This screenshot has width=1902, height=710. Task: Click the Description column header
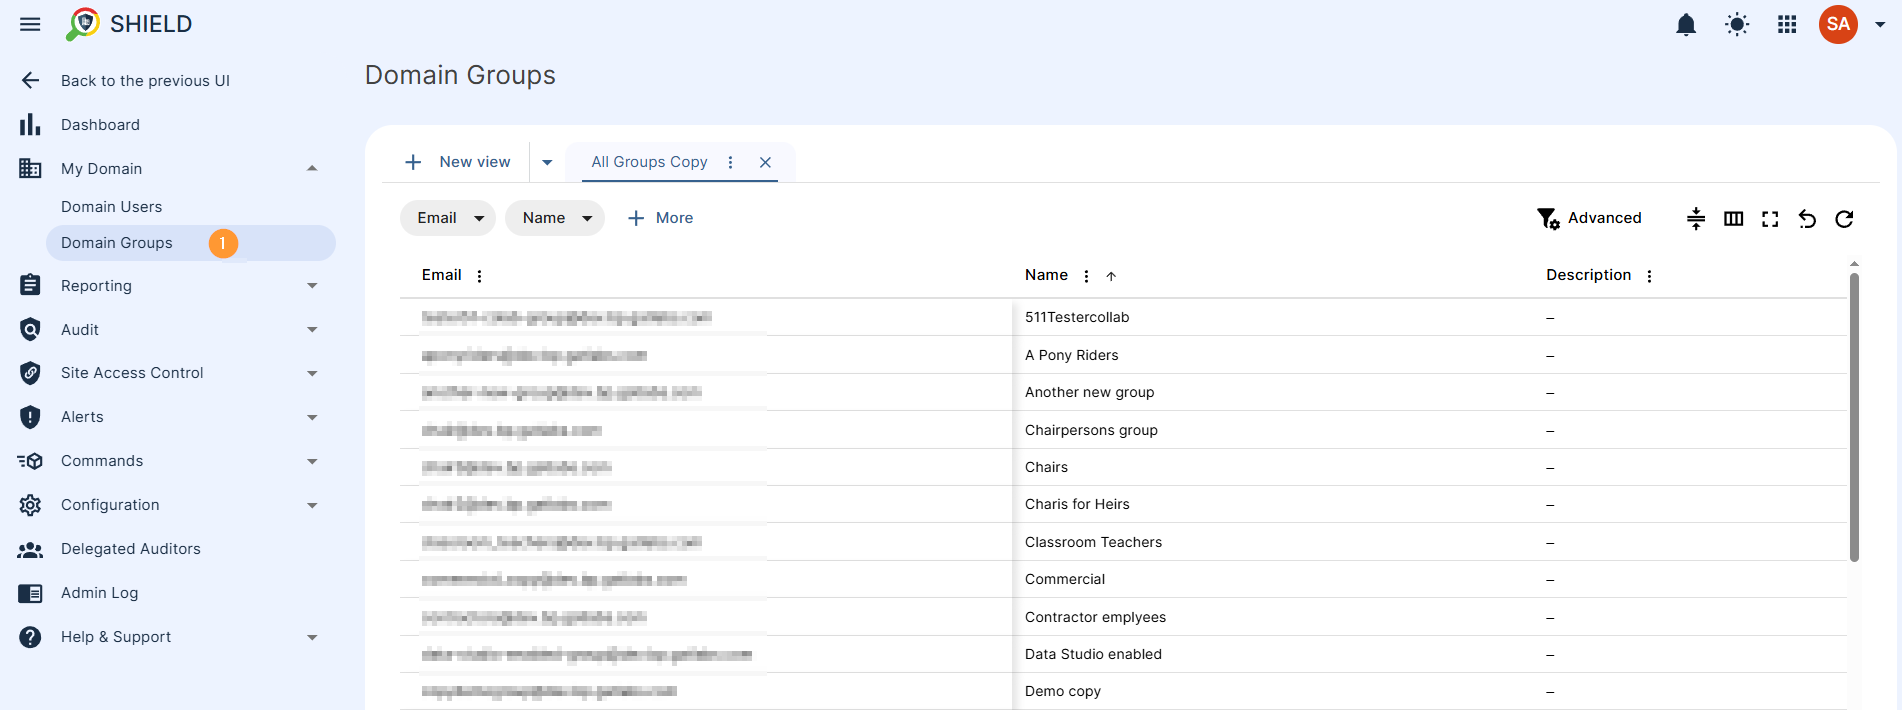click(1588, 275)
